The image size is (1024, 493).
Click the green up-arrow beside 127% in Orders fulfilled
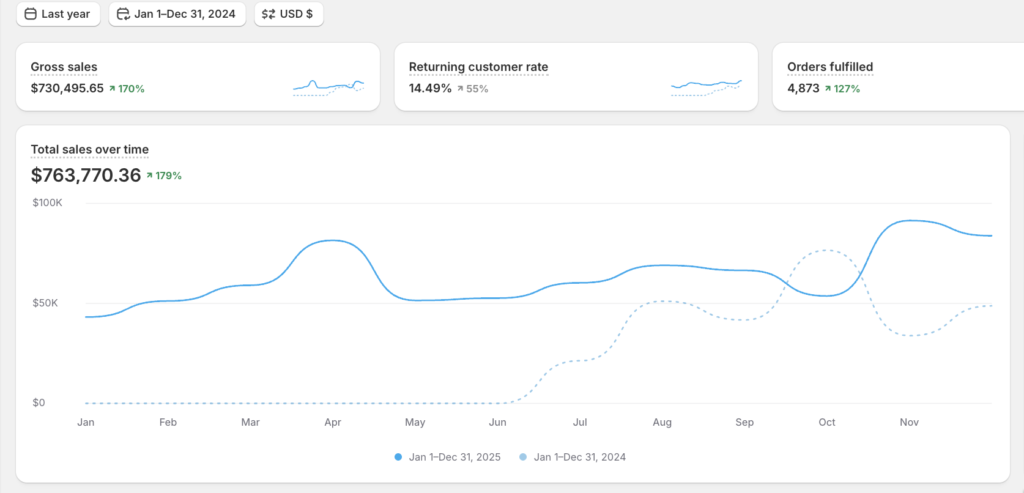[x=828, y=89]
